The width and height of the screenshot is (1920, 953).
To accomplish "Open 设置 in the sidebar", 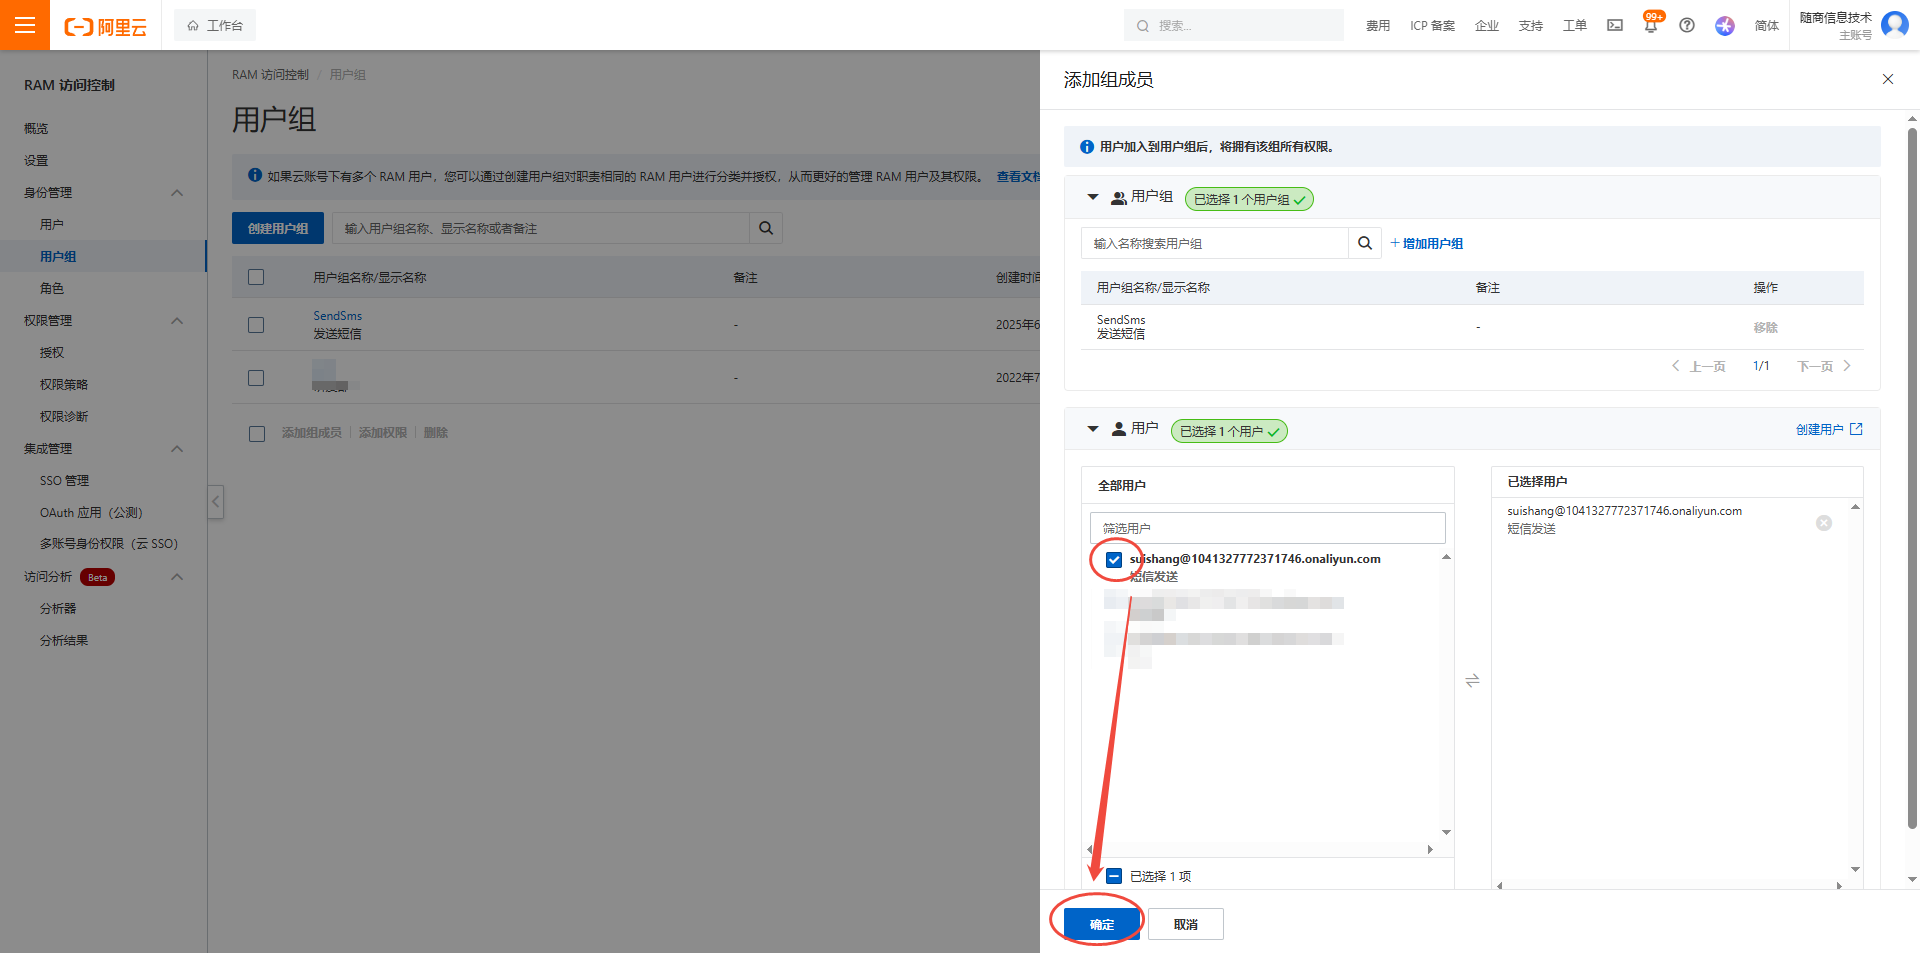I will tap(36, 160).
